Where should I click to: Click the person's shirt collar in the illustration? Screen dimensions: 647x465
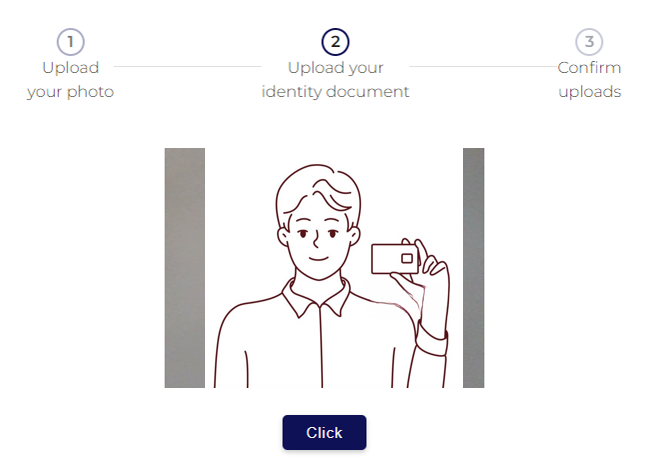coord(316,297)
